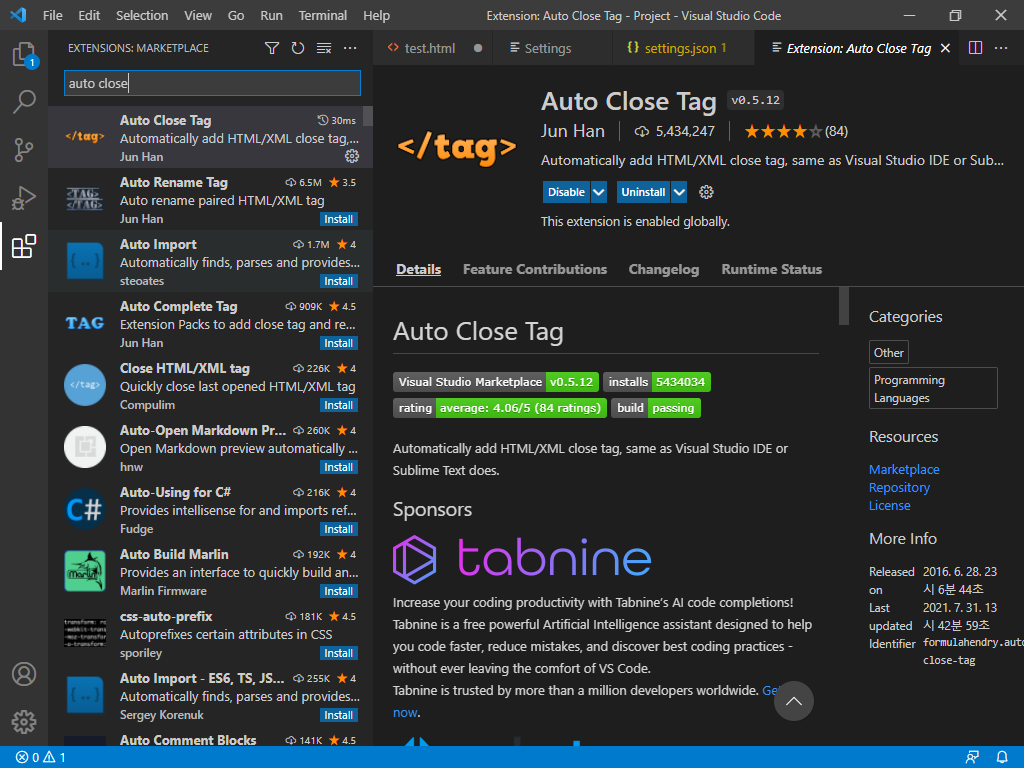The height and width of the screenshot is (768, 1024).
Task: Open the Run menu
Action: coord(272,16)
